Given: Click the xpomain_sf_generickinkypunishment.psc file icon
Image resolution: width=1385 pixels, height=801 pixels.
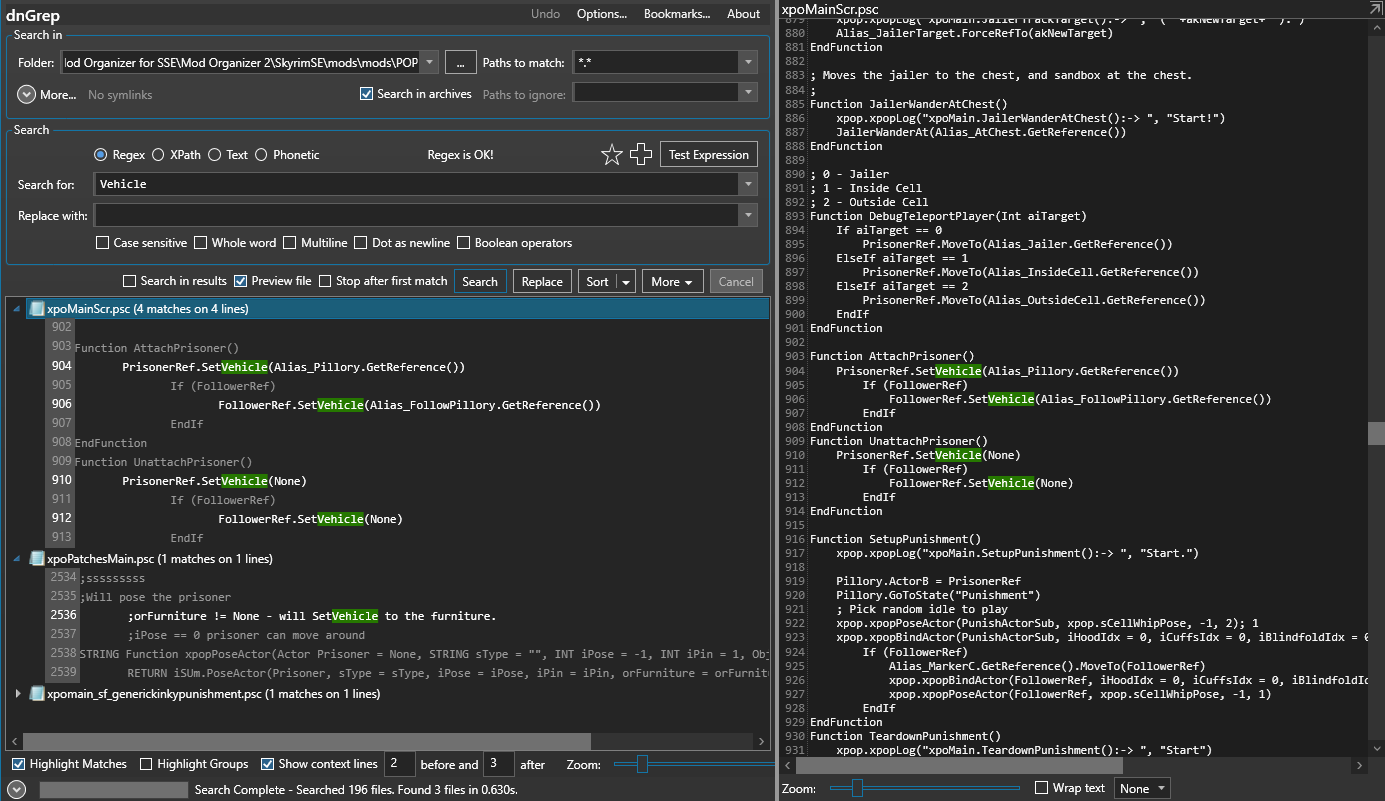Looking at the screenshot, I should 37,694.
